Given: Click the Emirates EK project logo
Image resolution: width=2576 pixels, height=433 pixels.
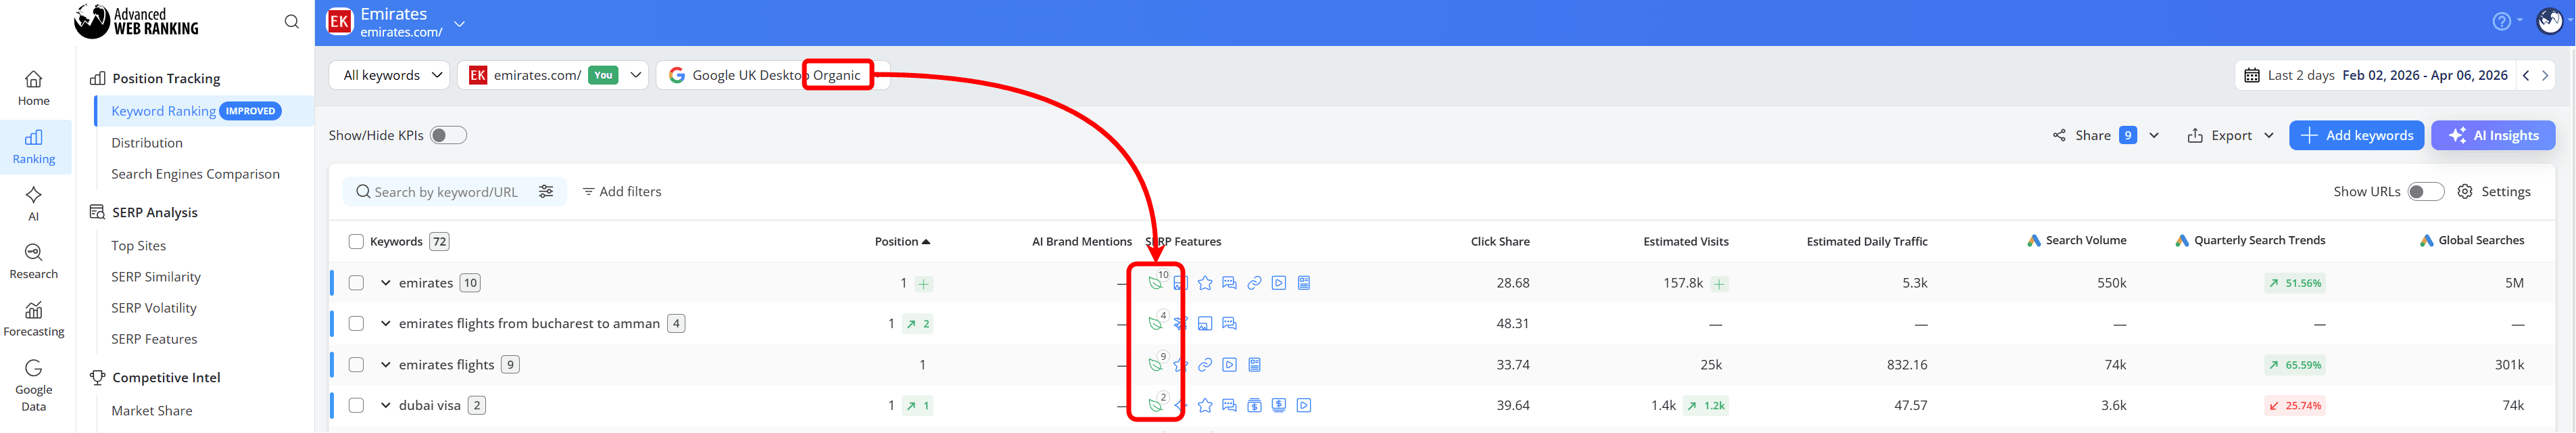Looking at the screenshot, I should pos(340,22).
